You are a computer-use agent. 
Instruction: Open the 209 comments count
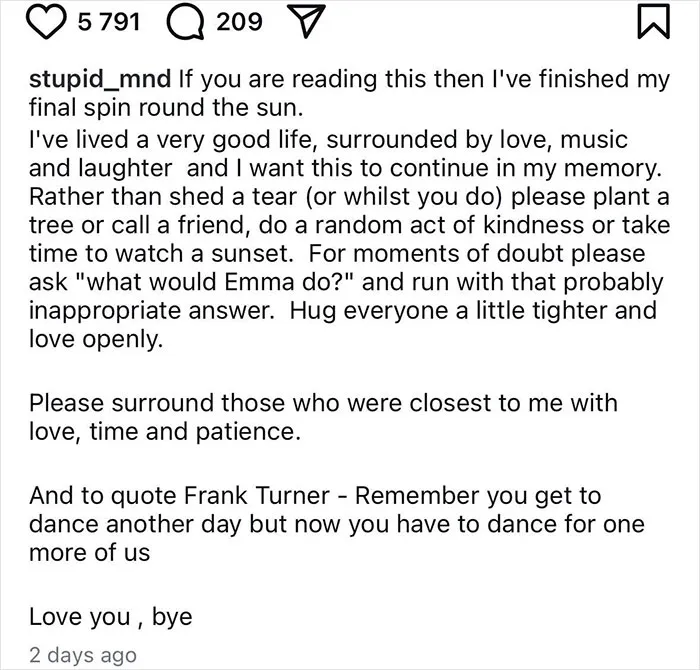coord(239,21)
